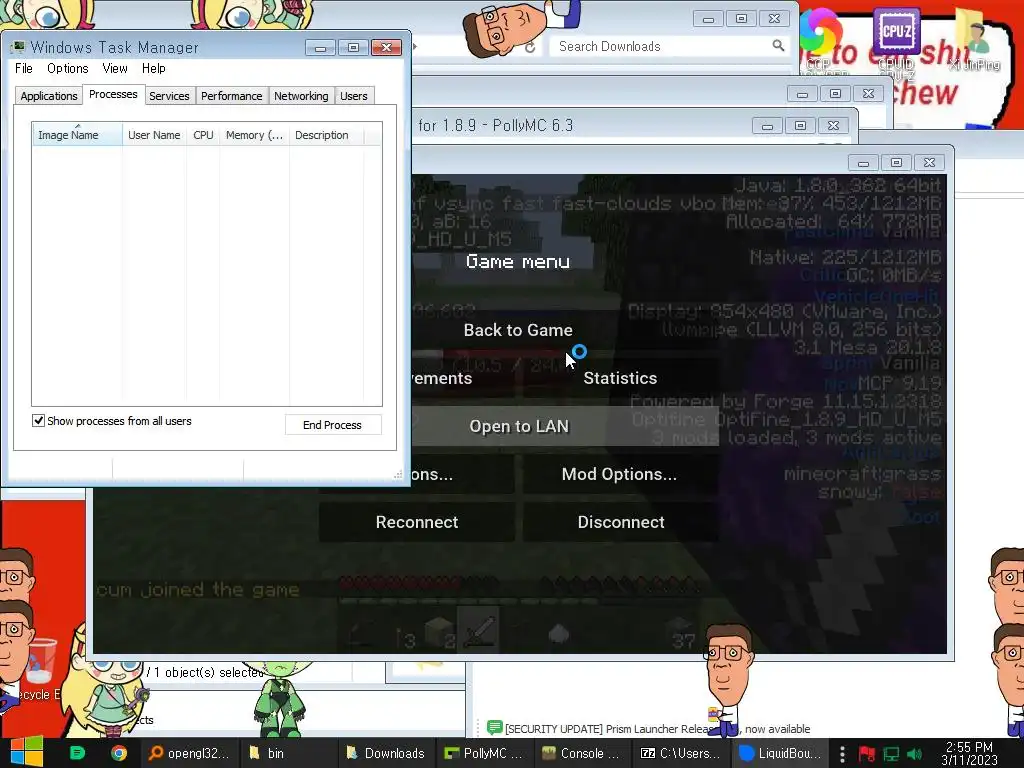The width and height of the screenshot is (1024, 768).
Task: Open the CPUID CPU-Z desktop icon
Action: [x=896, y=40]
